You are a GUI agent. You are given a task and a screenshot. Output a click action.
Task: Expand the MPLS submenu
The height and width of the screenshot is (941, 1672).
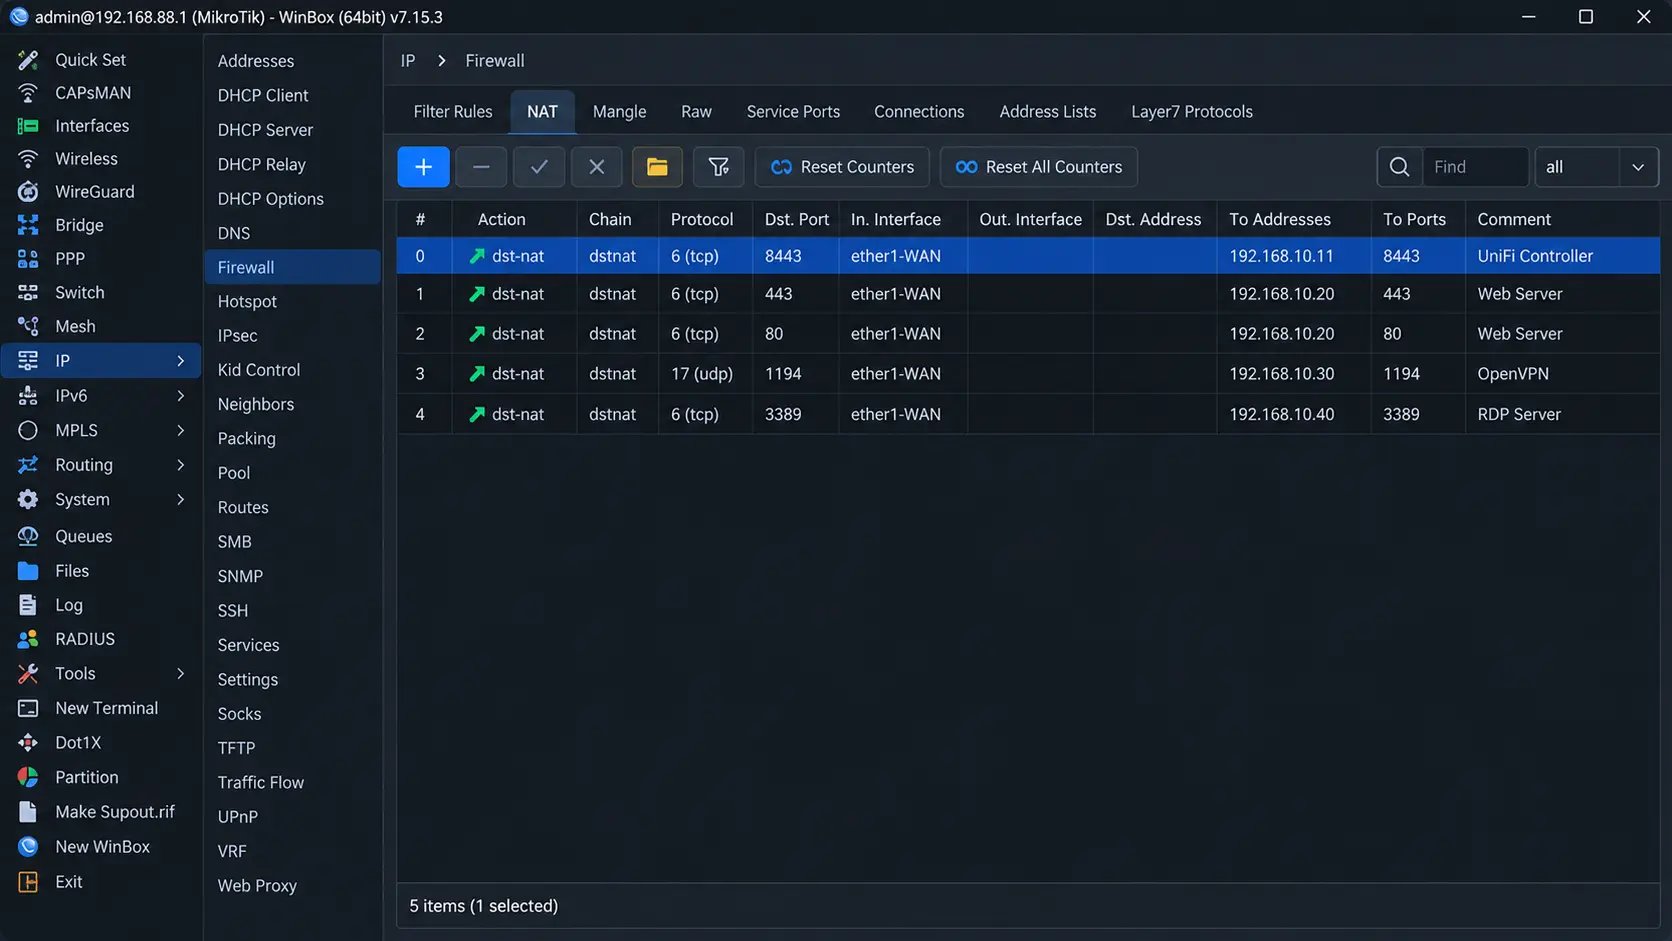point(180,430)
